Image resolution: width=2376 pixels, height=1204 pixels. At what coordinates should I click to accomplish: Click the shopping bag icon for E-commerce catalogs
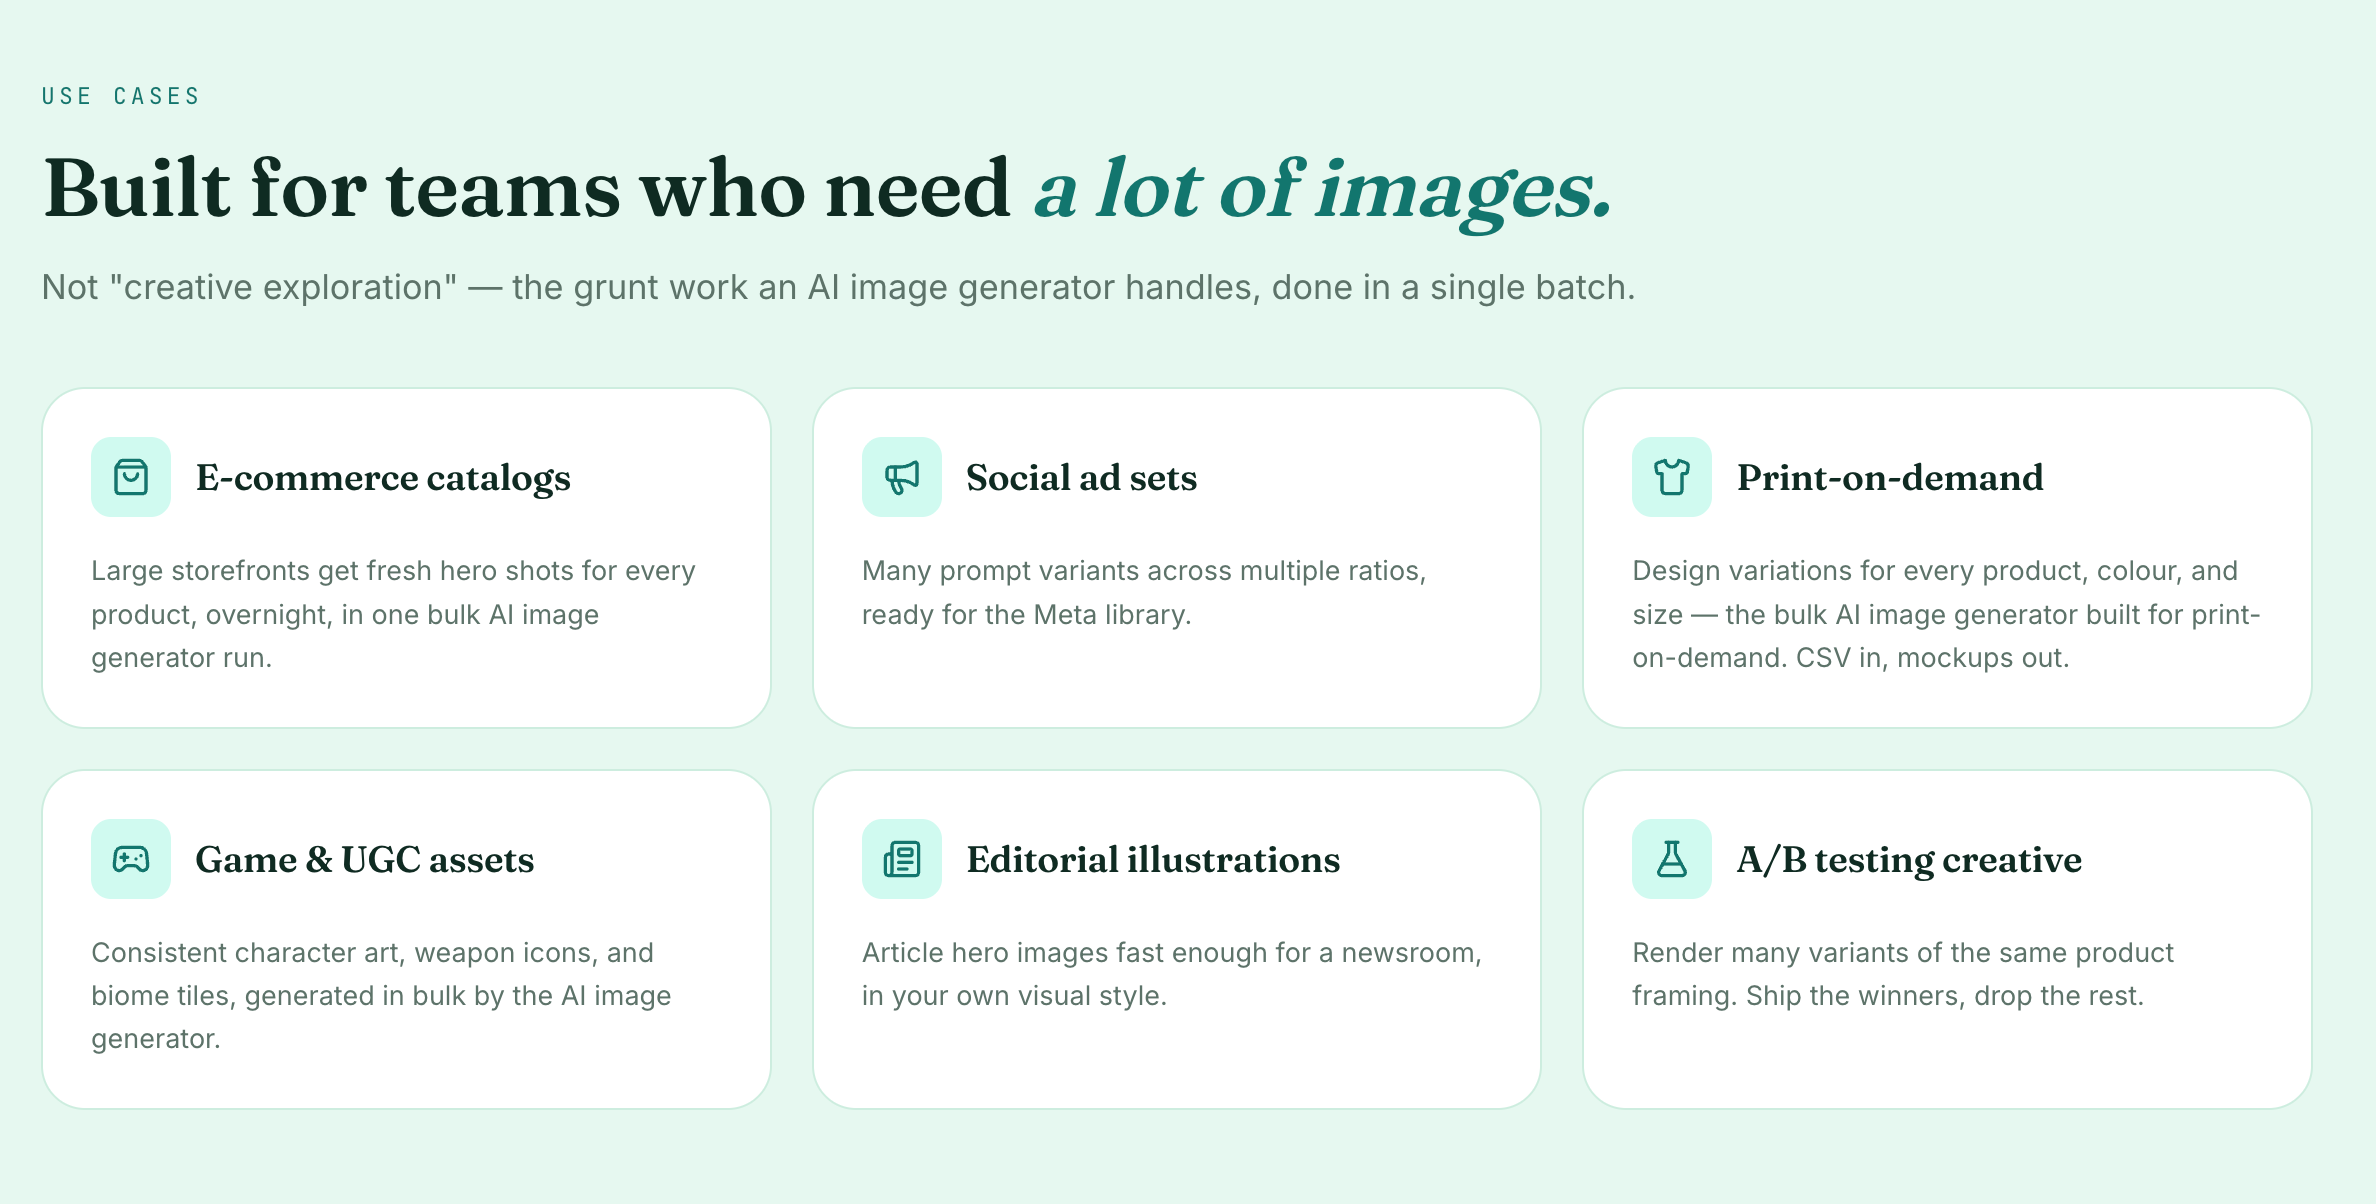131,477
